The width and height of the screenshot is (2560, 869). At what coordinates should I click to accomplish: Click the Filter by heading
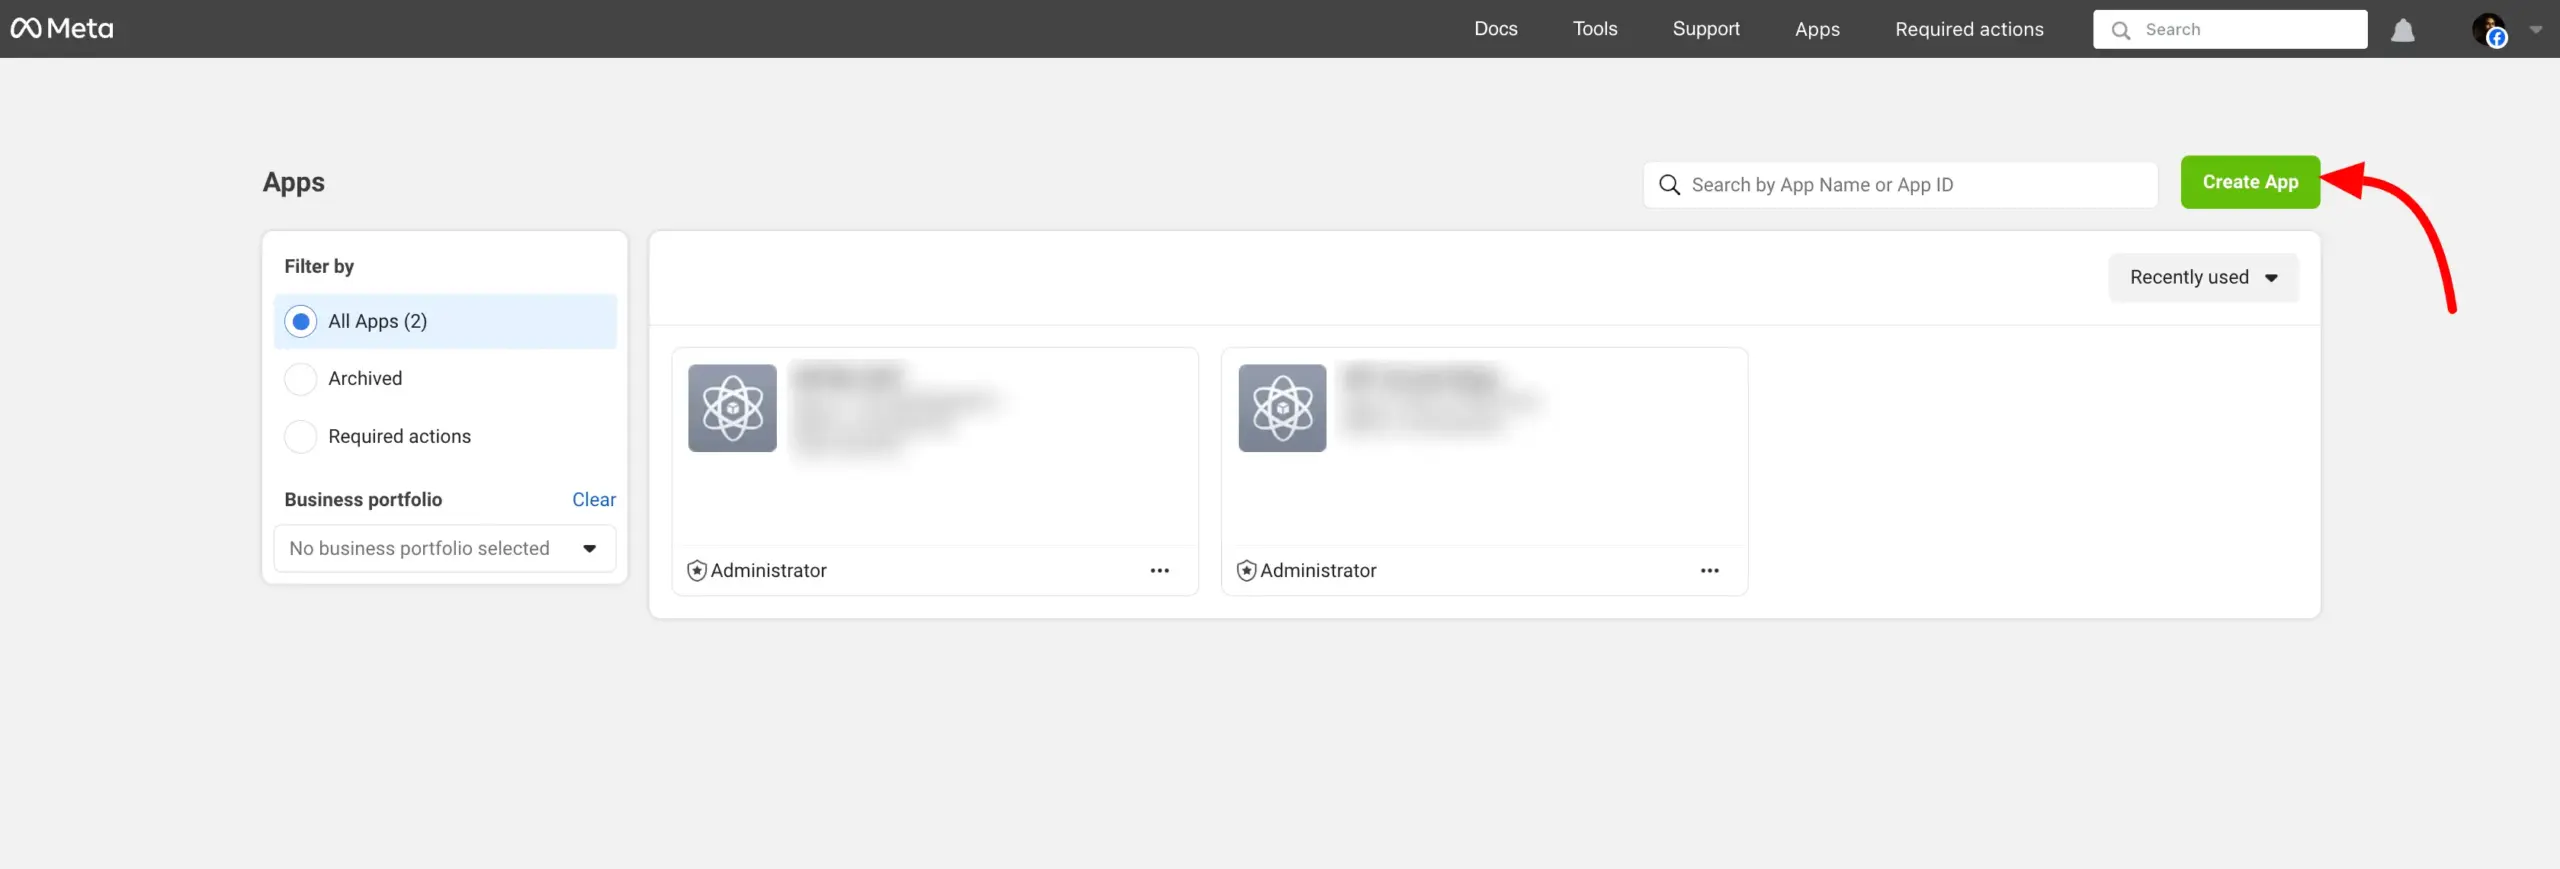319,266
